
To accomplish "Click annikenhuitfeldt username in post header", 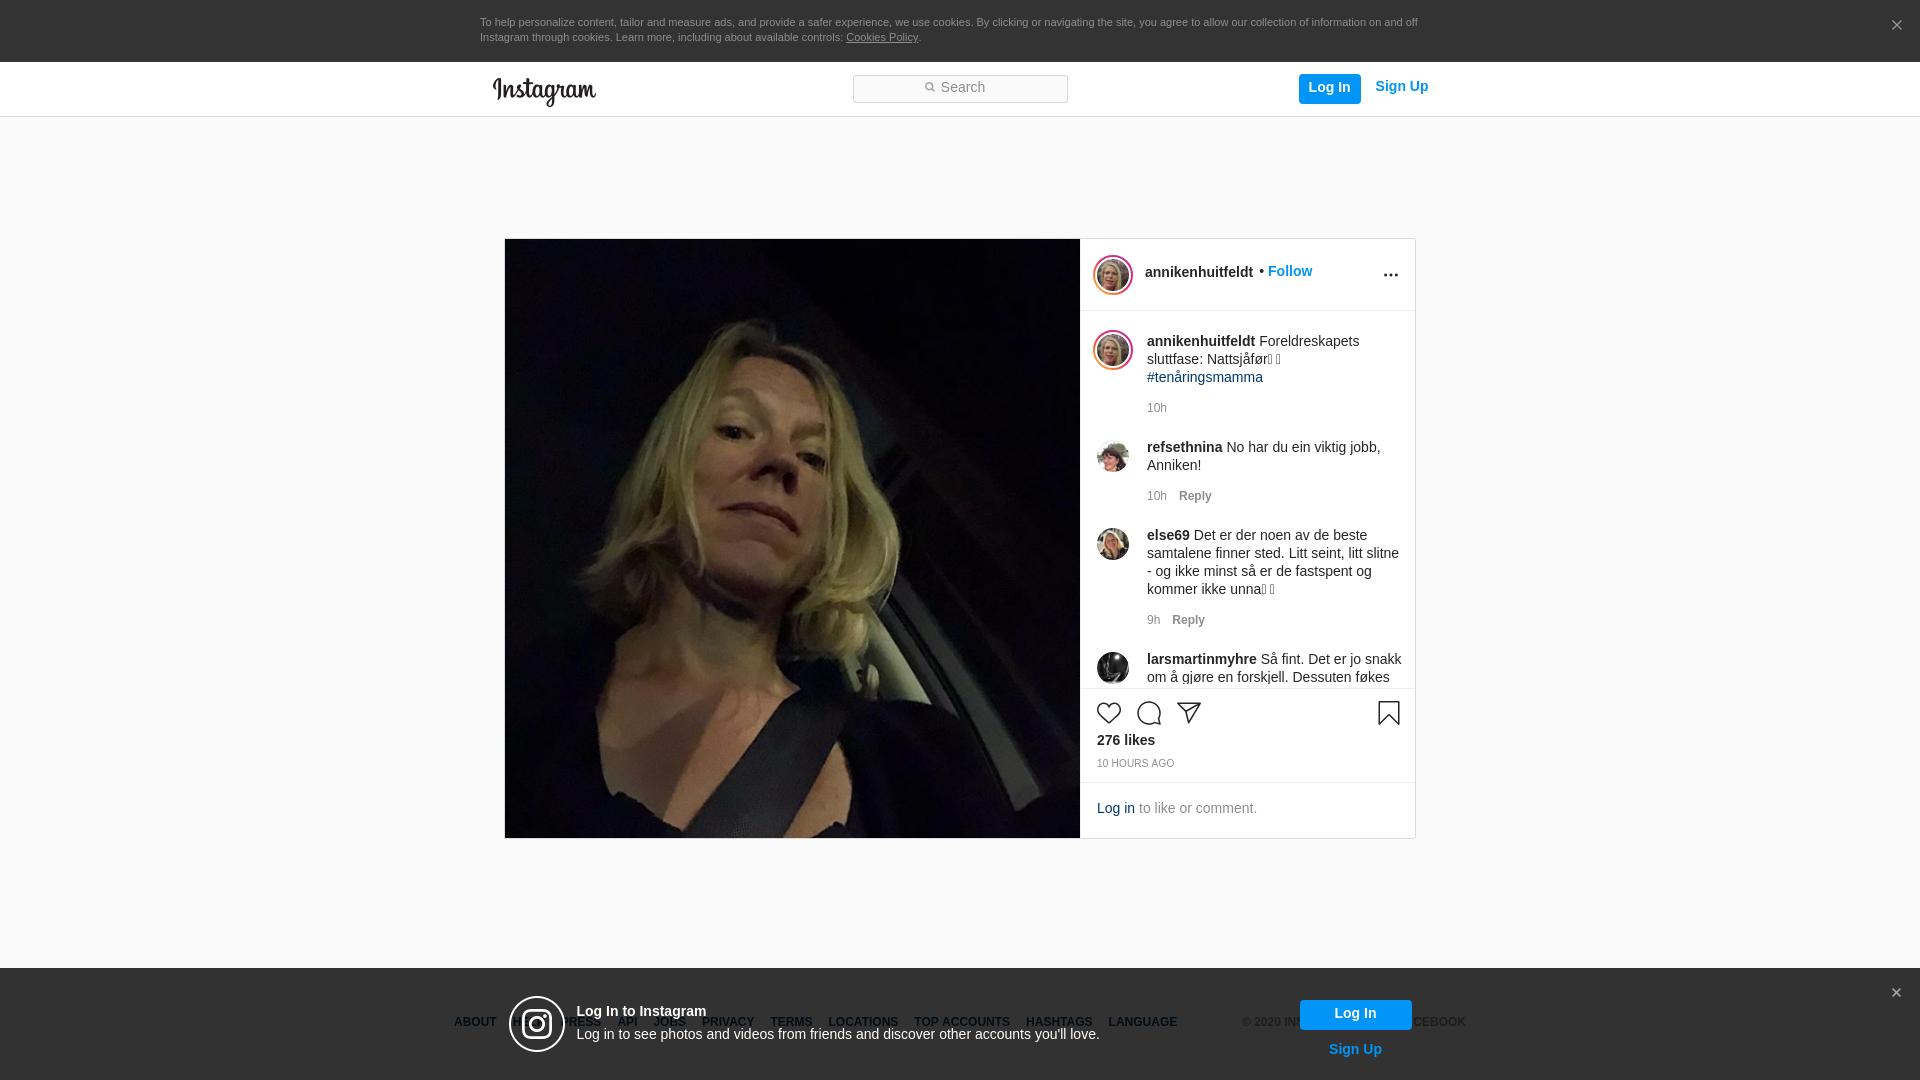I will coord(1198,272).
